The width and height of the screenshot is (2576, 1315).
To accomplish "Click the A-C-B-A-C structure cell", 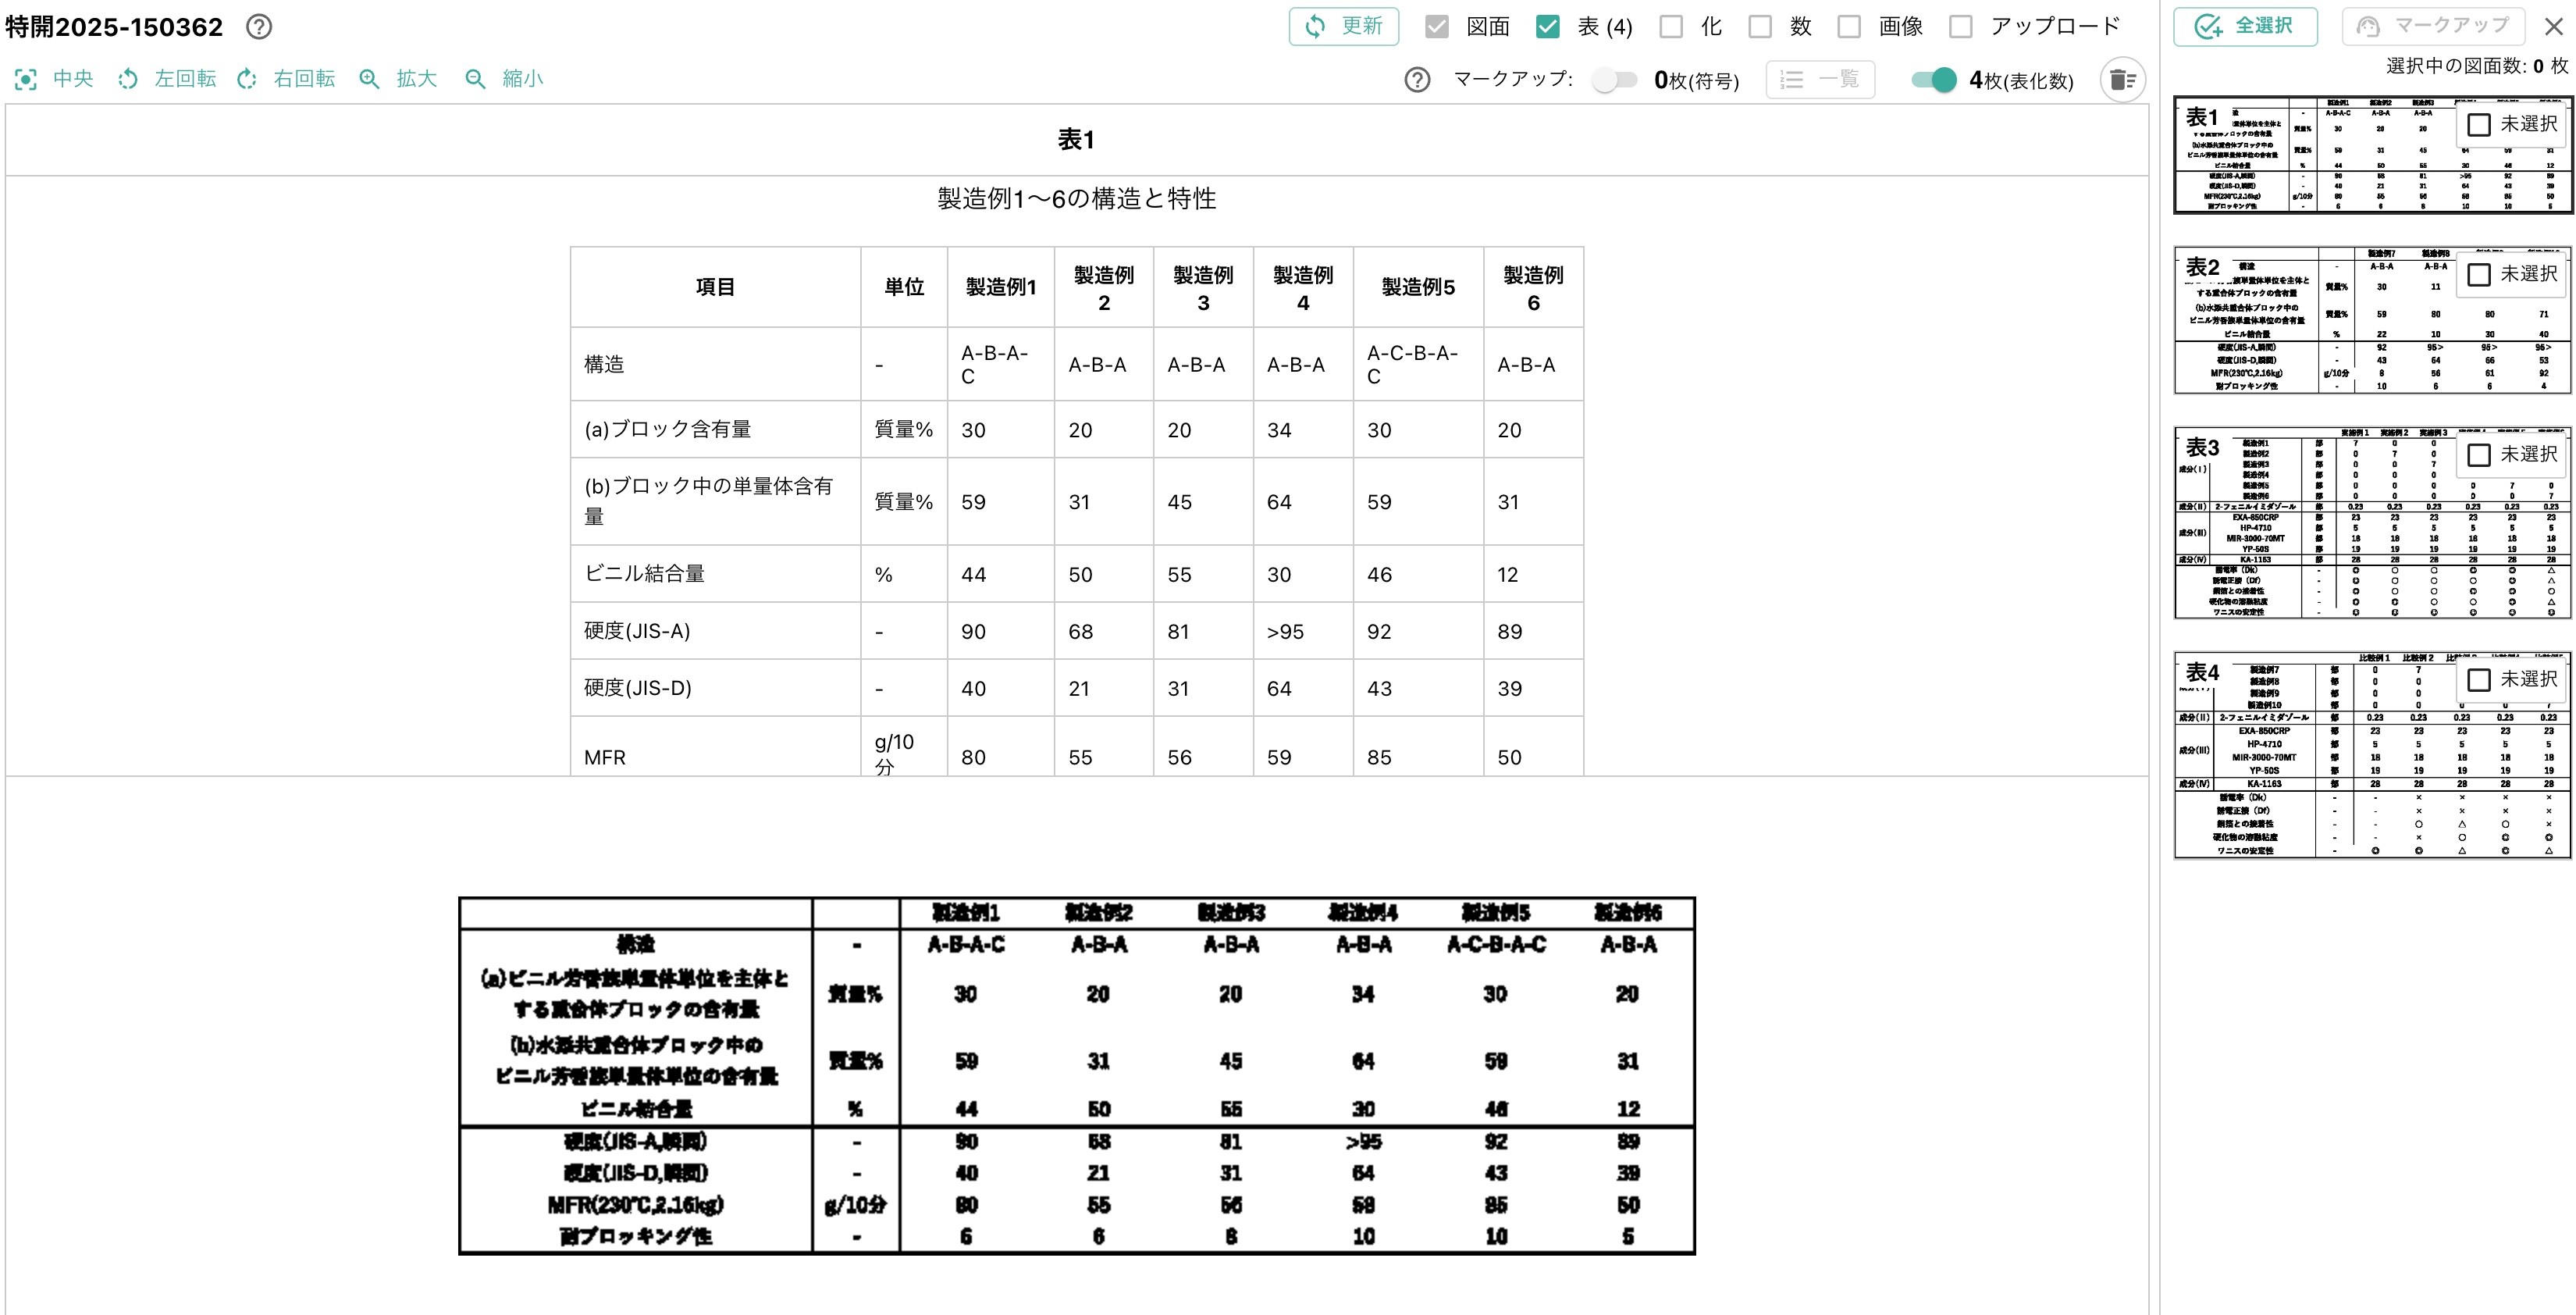I will click(x=1418, y=364).
